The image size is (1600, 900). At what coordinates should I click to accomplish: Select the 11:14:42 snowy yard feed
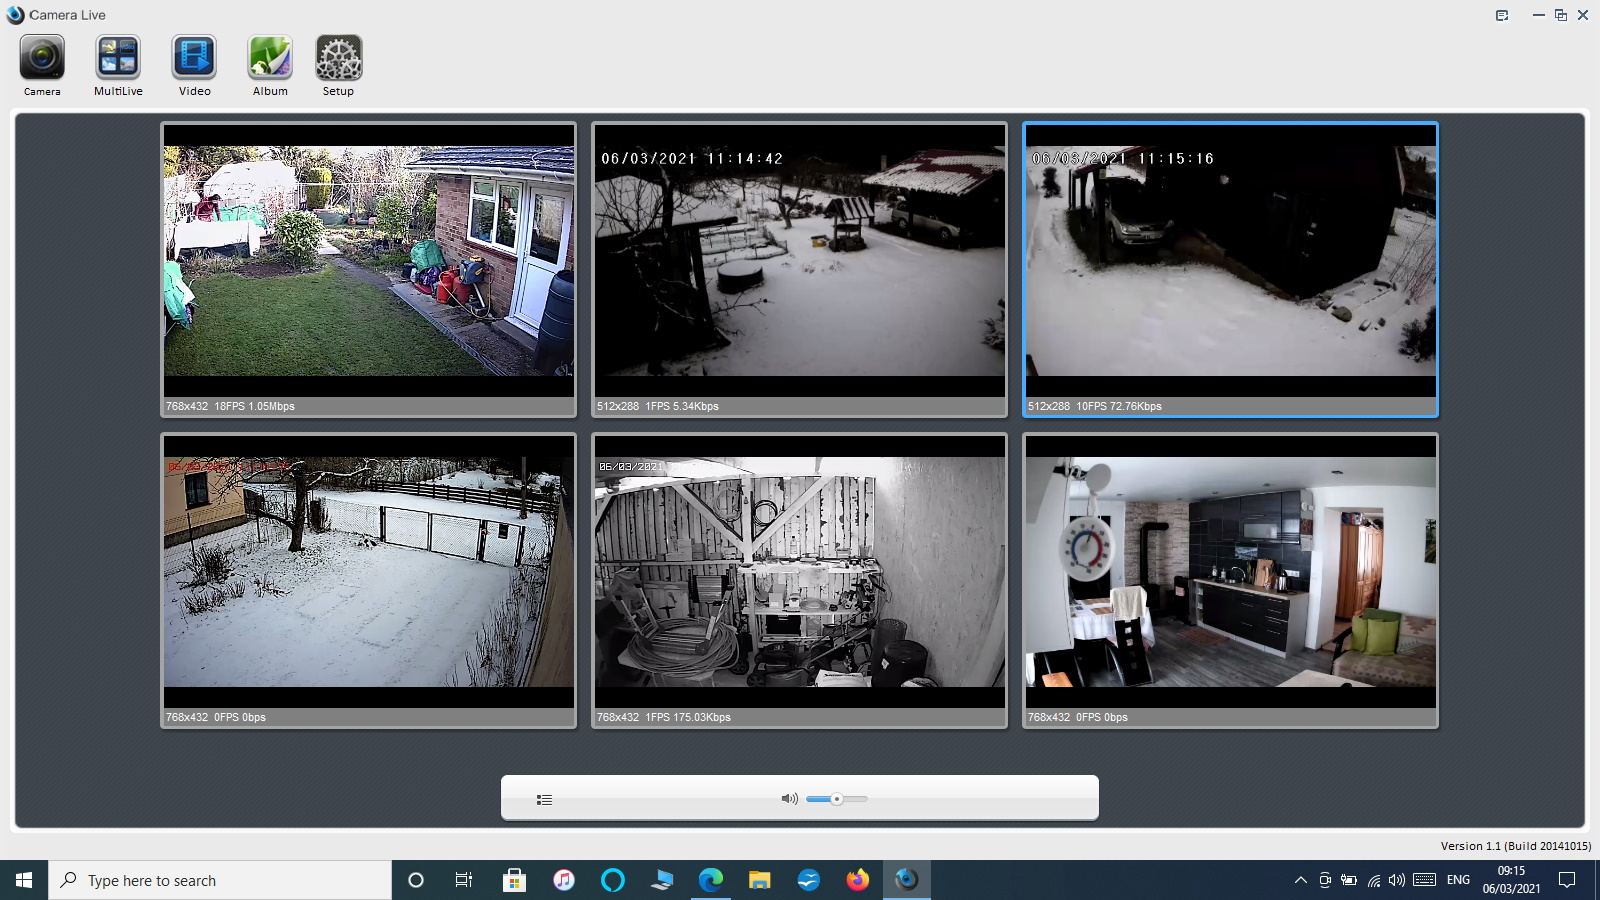click(x=800, y=262)
